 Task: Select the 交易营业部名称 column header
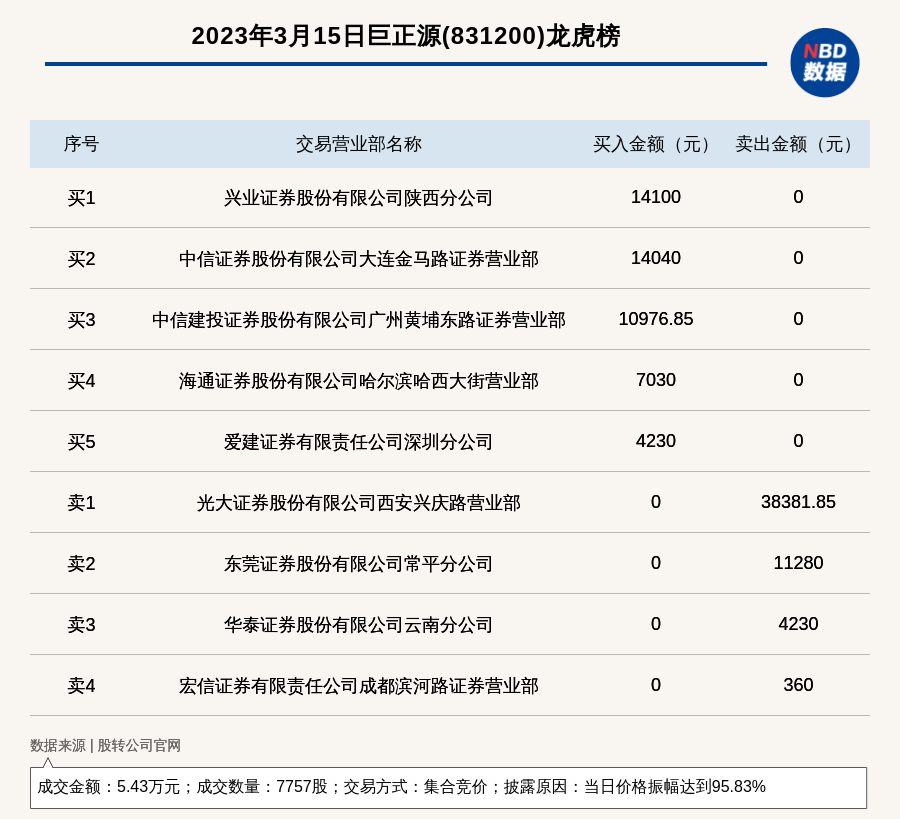click(359, 144)
